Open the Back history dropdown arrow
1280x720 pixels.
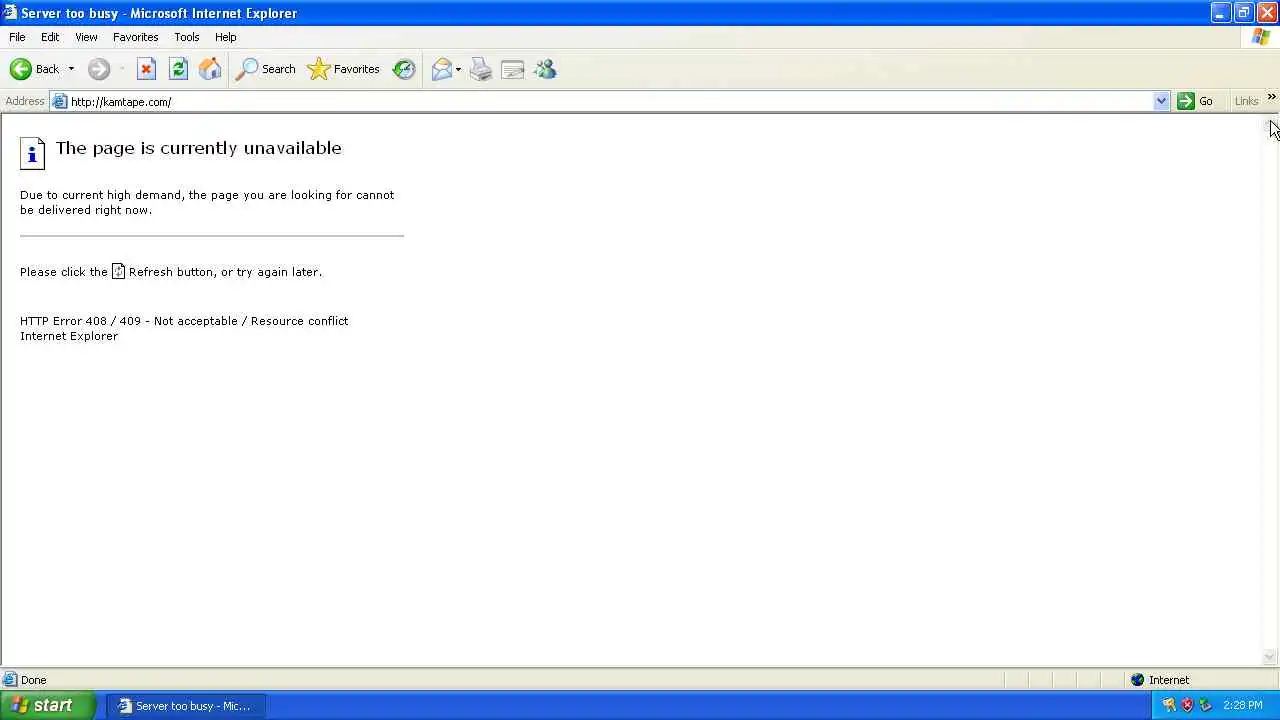pyautogui.click(x=71, y=69)
